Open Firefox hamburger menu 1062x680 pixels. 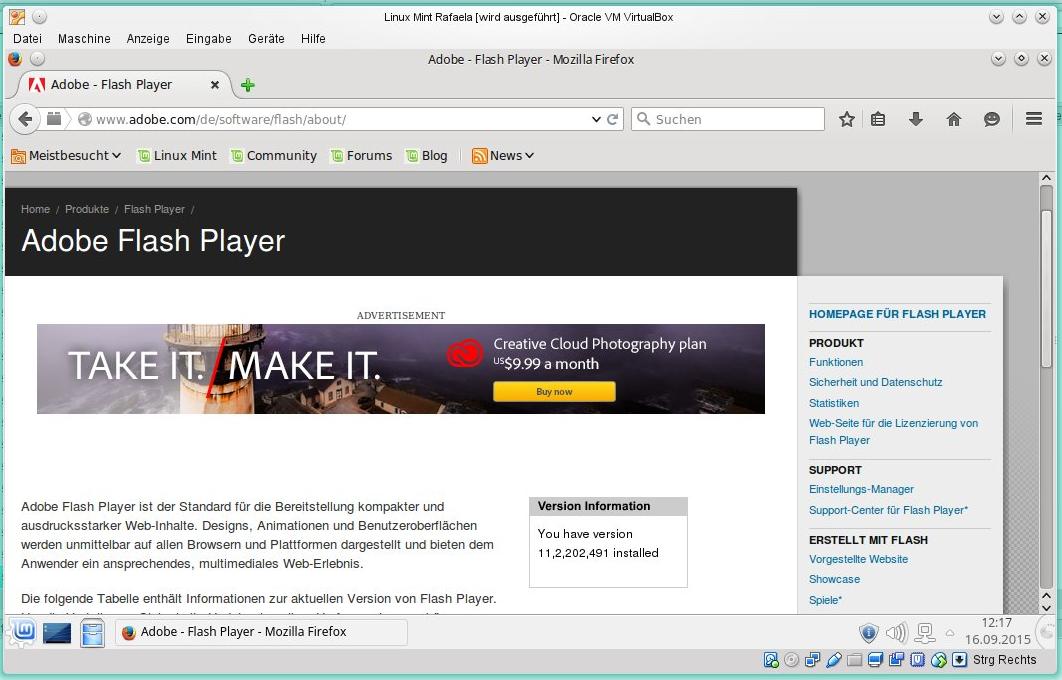[1034, 119]
